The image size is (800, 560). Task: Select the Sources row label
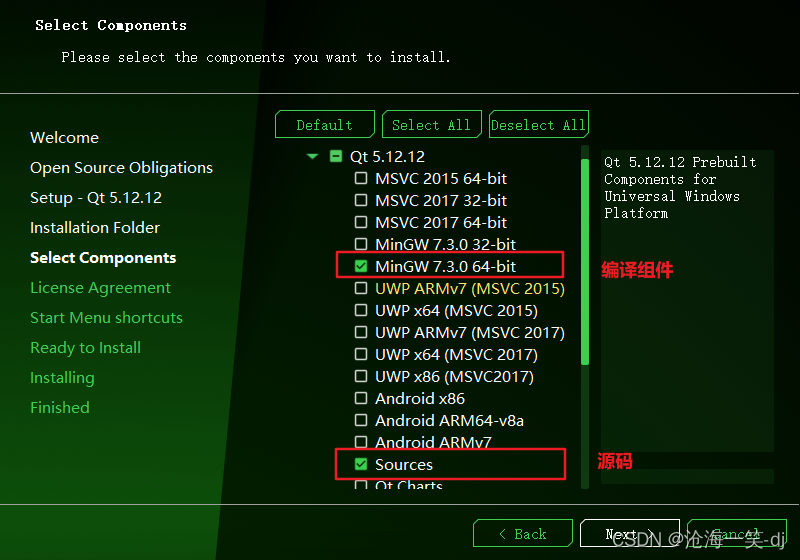(x=404, y=465)
